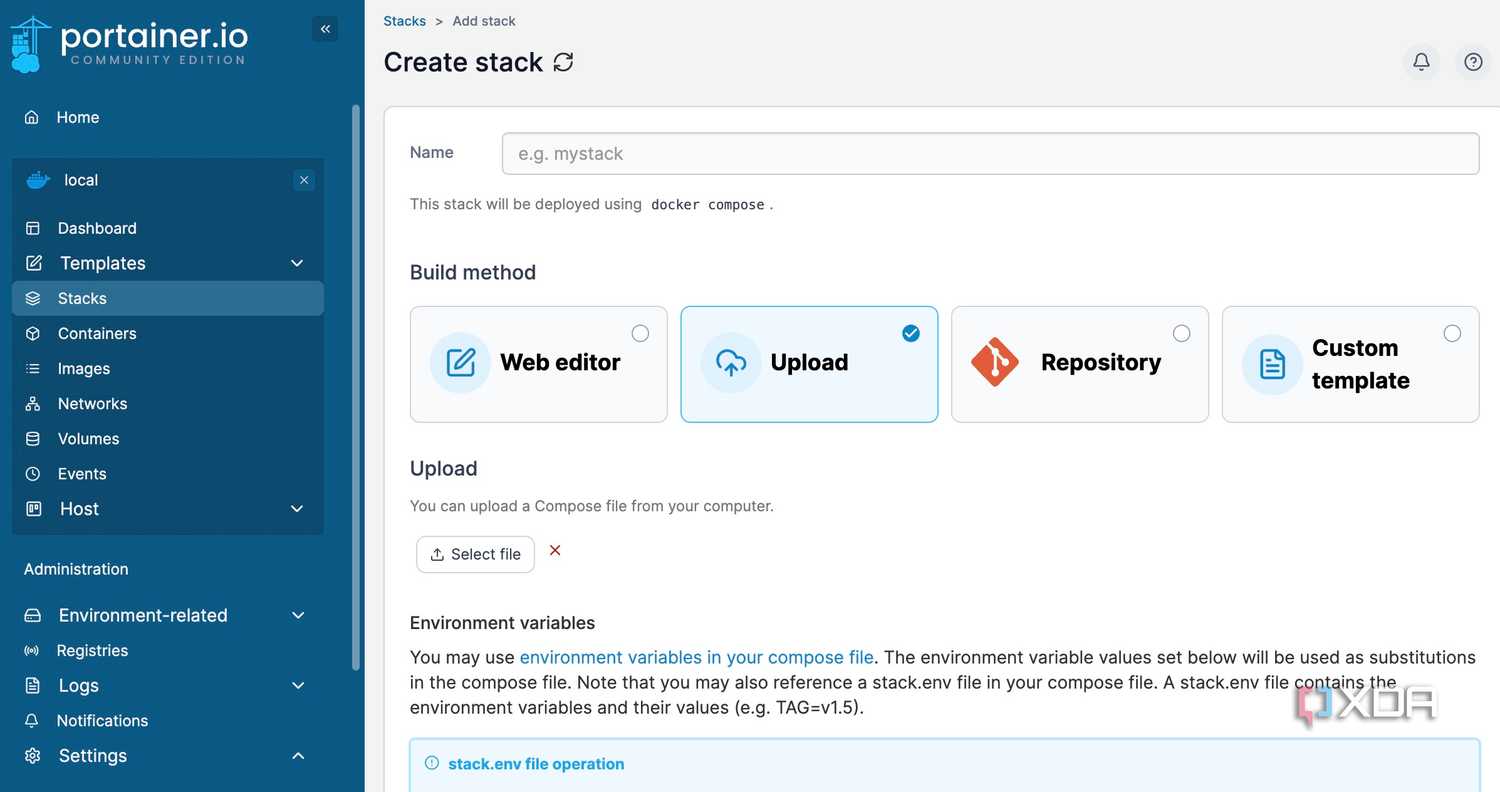Click the refresh icon beside Create stack
The image size is (1500, 792).
coord(564,62)
